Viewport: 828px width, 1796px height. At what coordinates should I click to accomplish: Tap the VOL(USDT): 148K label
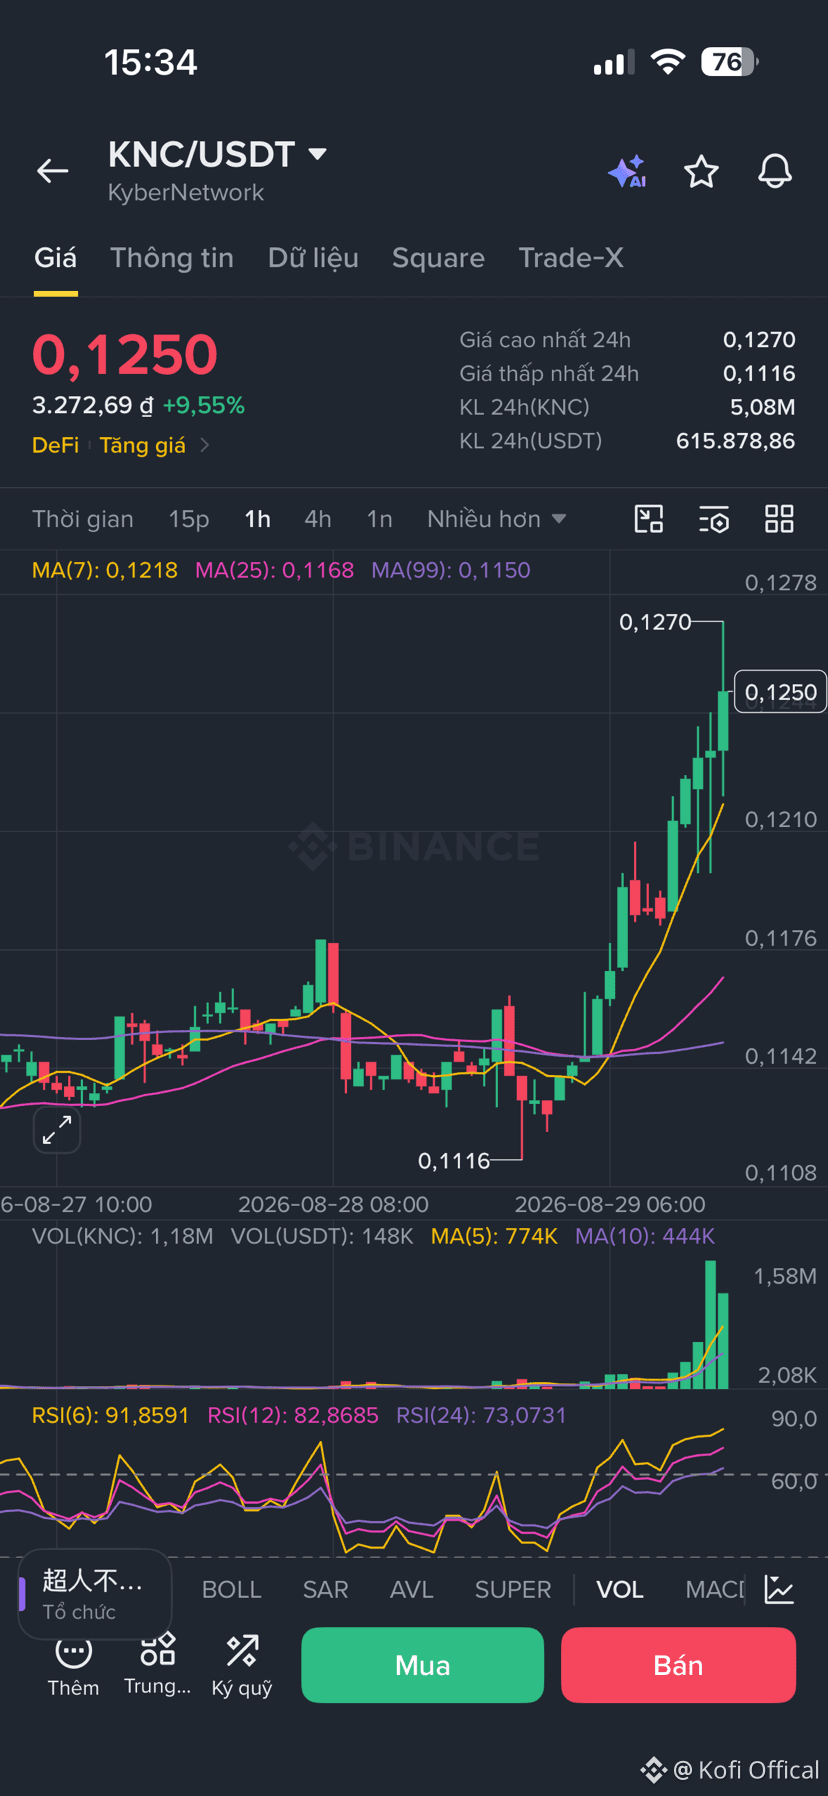(x=322, y=1236)
